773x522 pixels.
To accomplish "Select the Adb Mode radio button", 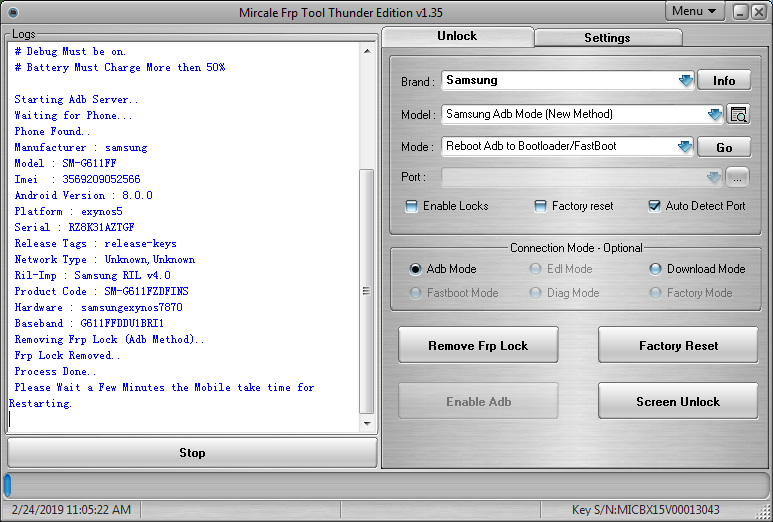I will pos(415,269).
